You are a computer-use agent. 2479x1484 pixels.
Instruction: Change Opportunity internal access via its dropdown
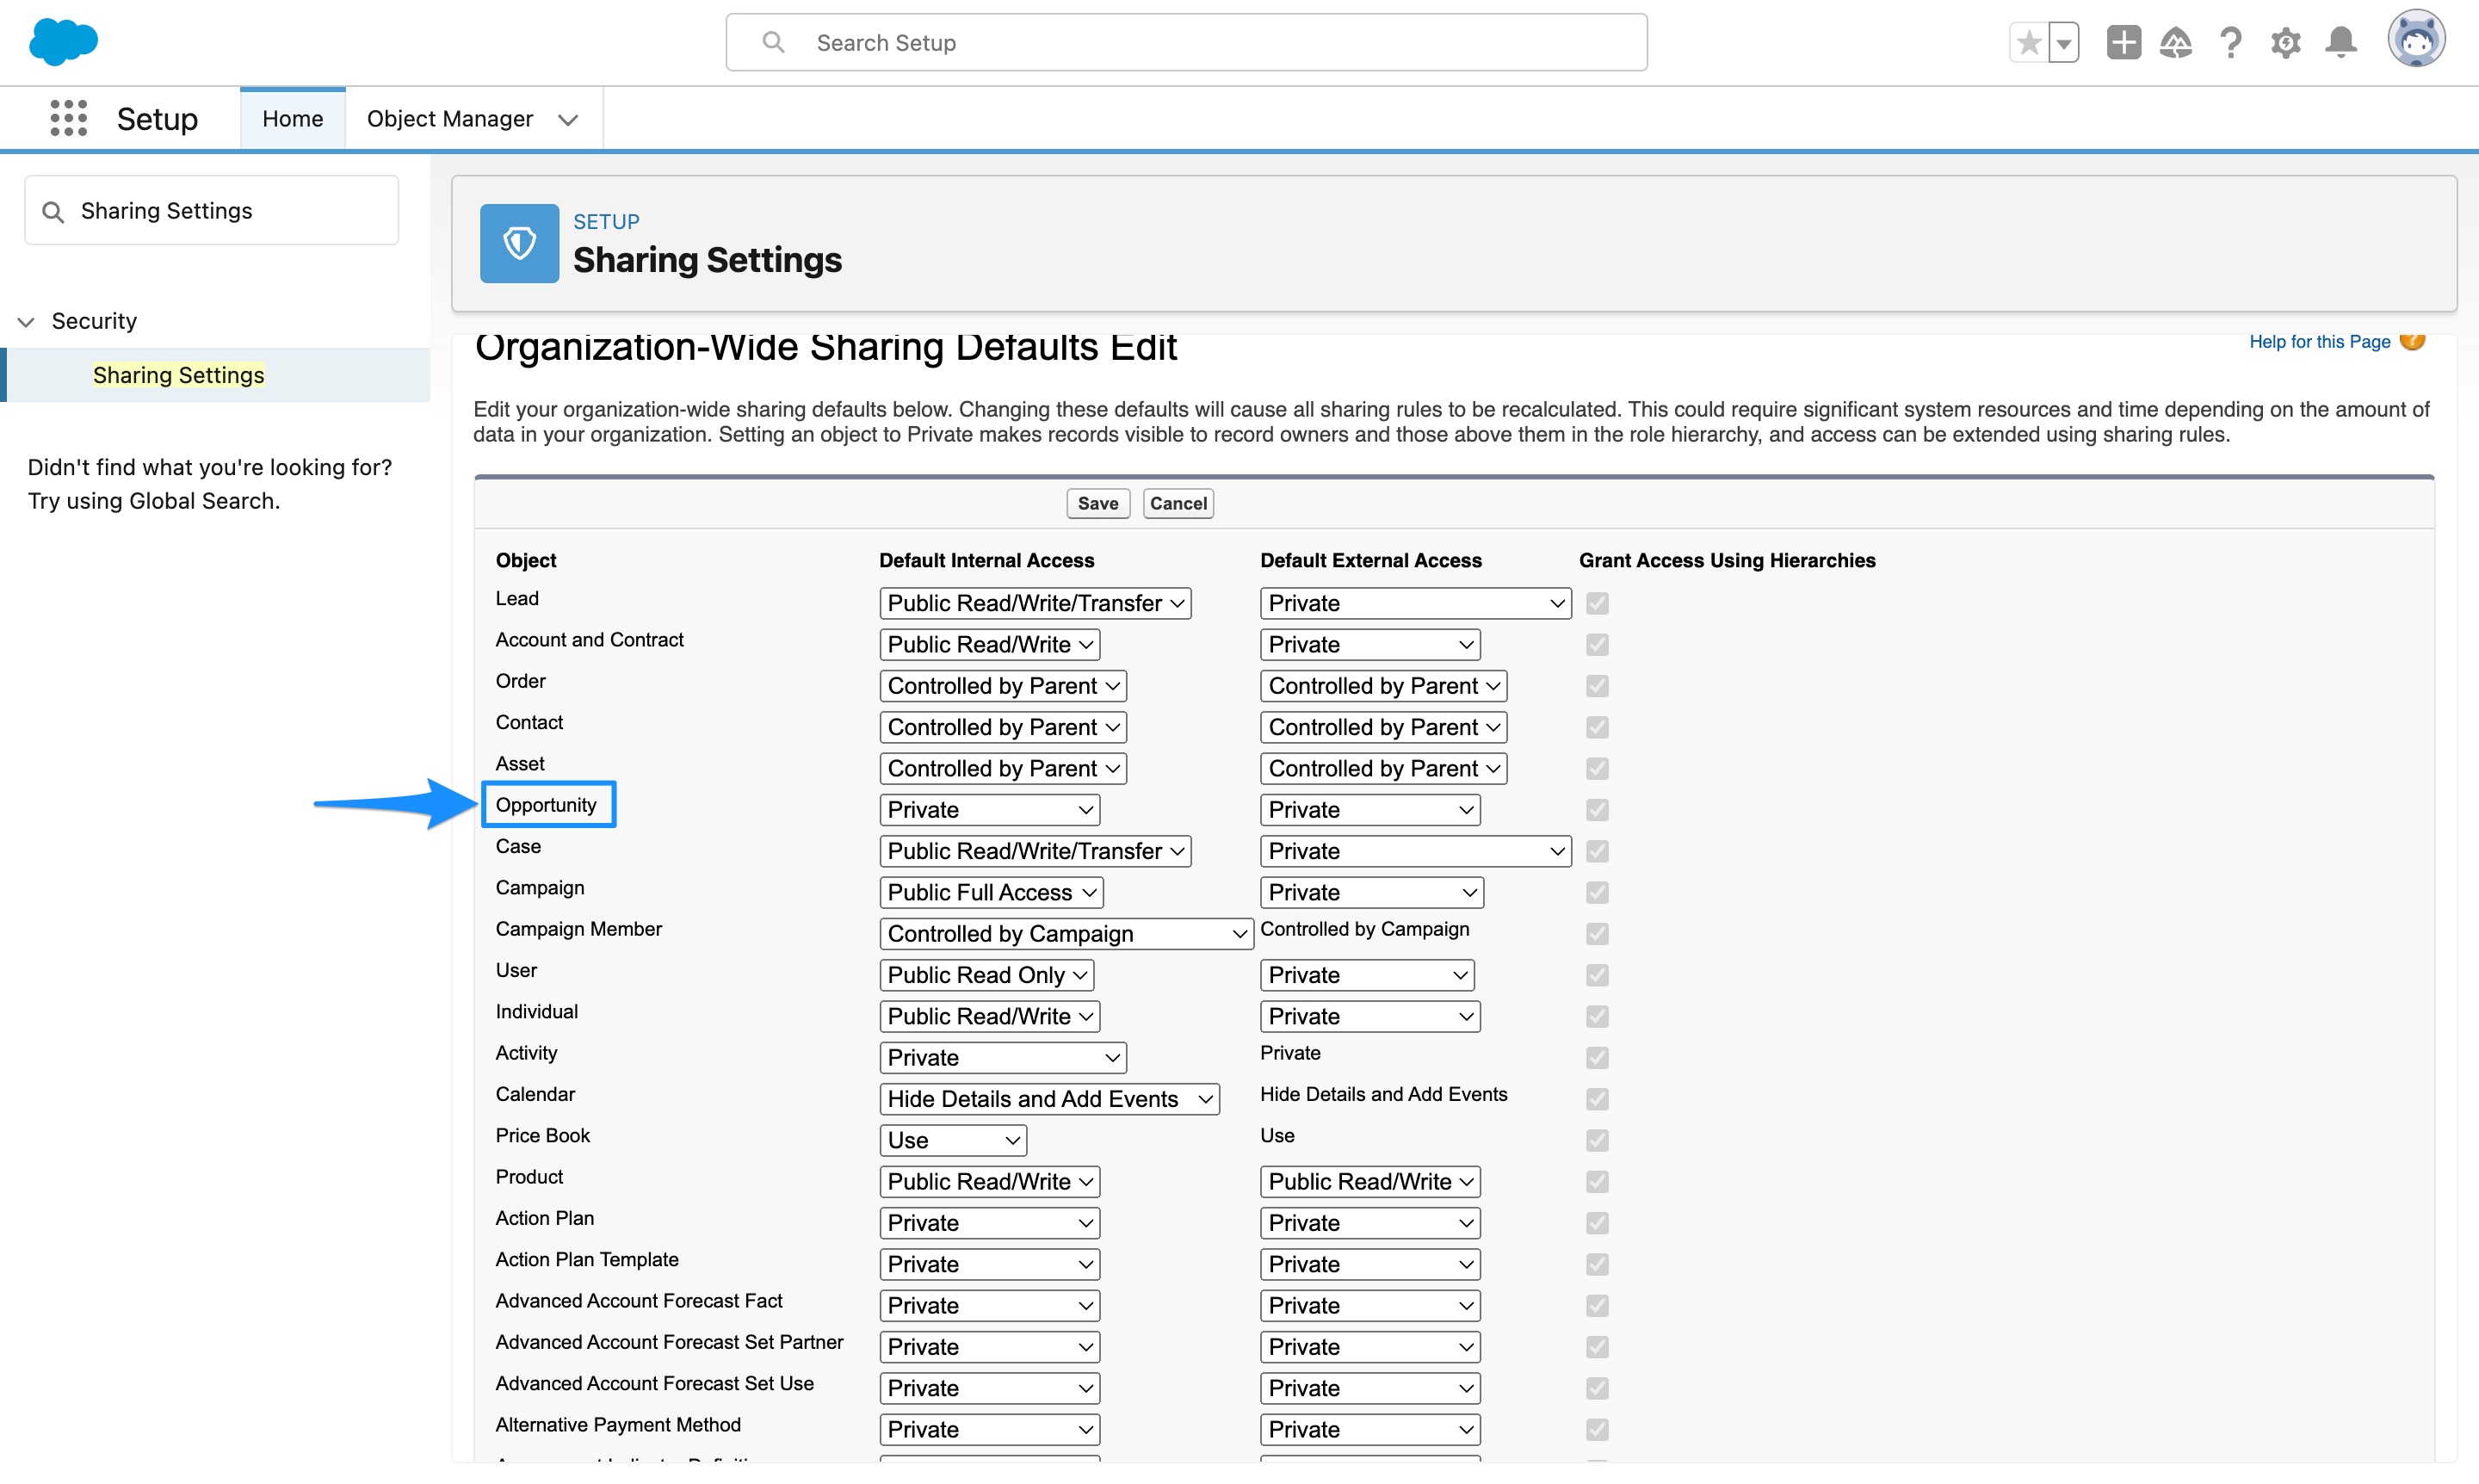[988, 809]
